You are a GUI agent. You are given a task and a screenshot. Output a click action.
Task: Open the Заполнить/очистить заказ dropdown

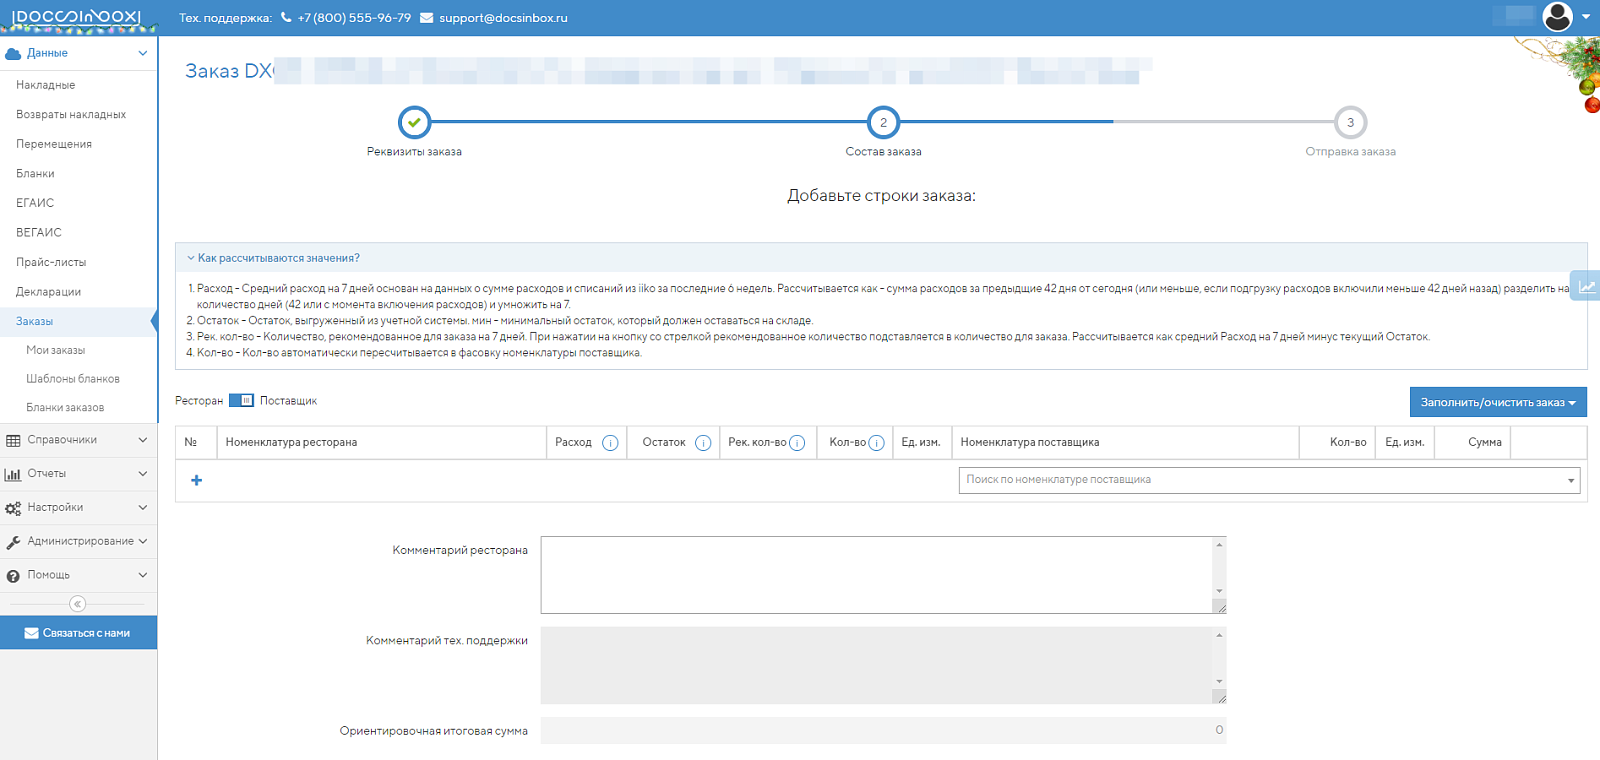[x=1498, y=402]
